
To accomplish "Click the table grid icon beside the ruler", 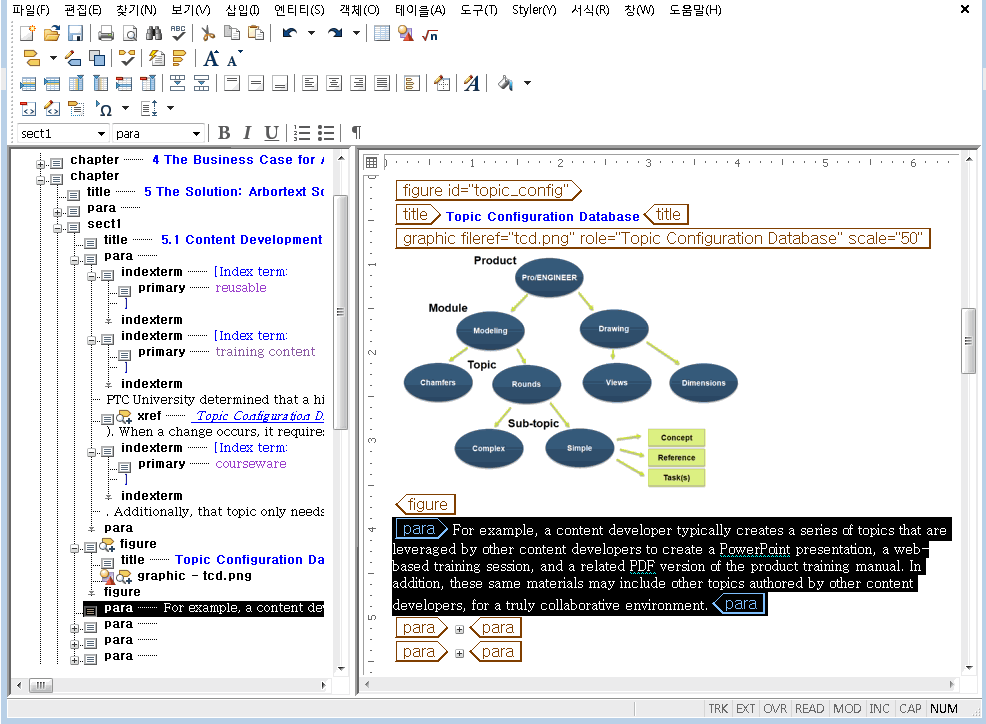I will pyautogui.click(x=372, y=162).
